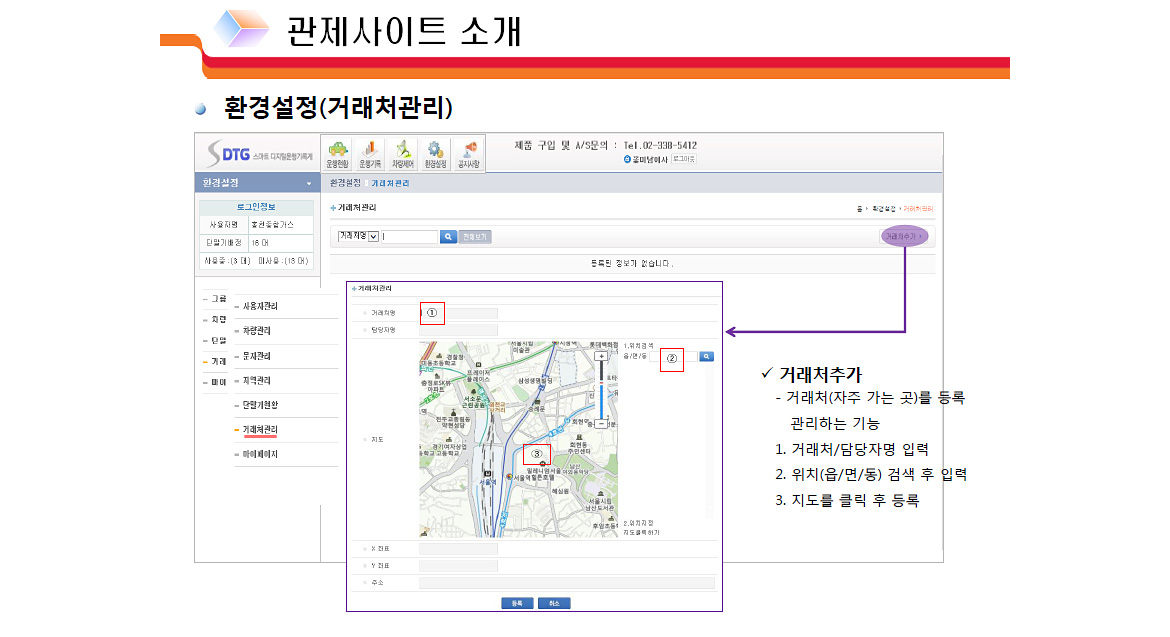Click the blue search icon beside 거래처명 filter
Viewport: 1170px width, 637px height.
pyautogui.click(x=449, y=237)
